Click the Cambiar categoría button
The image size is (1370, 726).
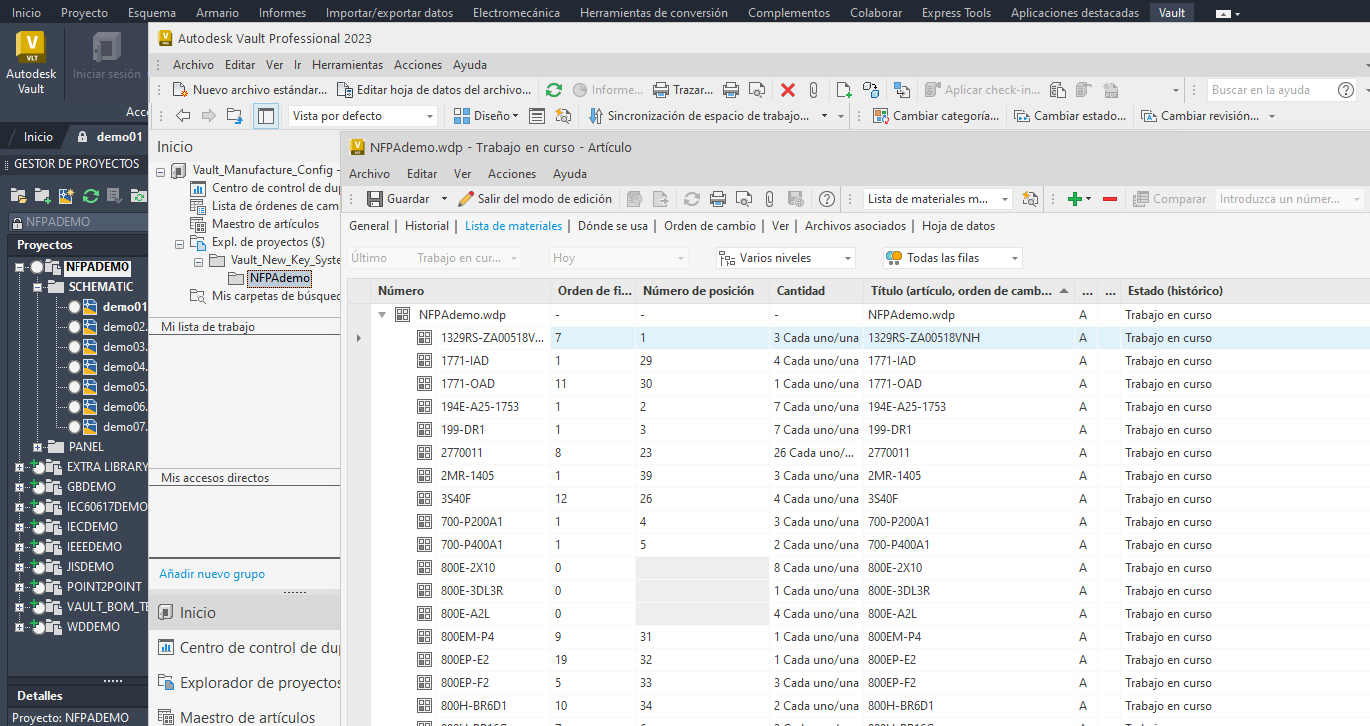936,116
